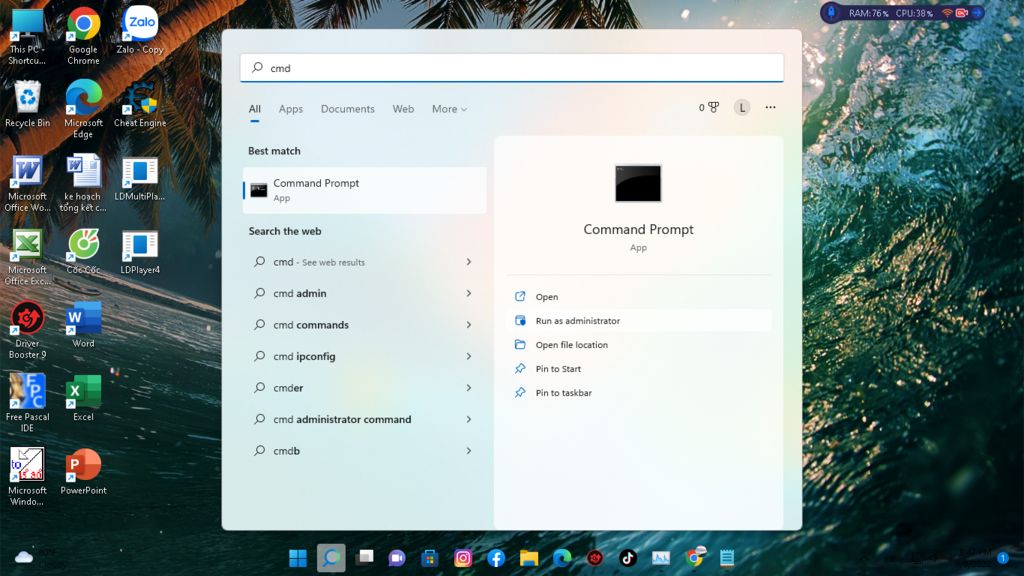Expand 'cmd administrator command' suggestion chevron

click(x=469, y=419)
